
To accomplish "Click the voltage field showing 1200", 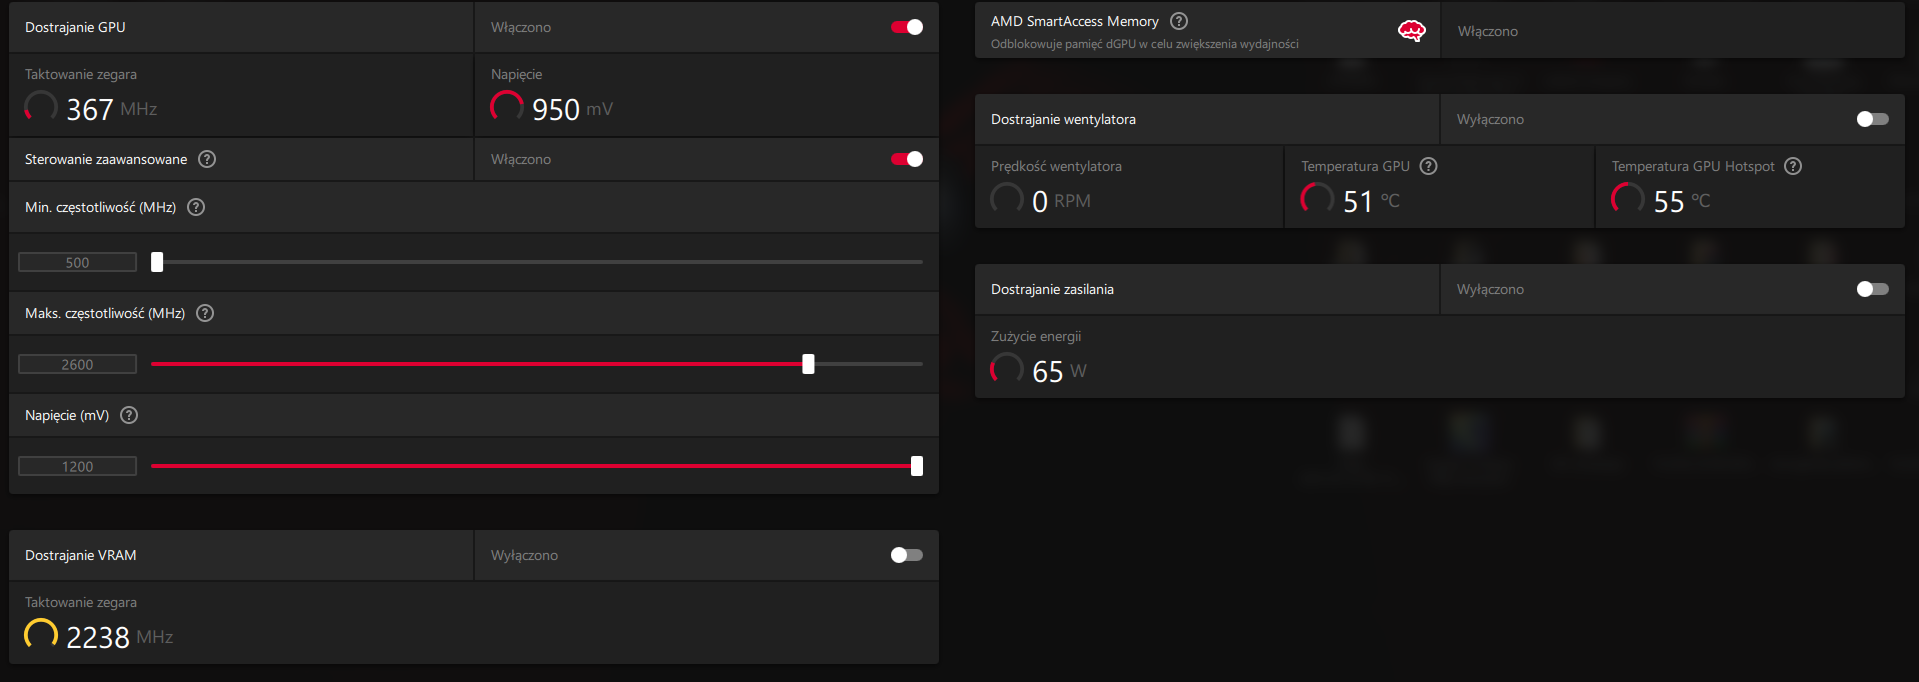I will [x=78, y=466].
